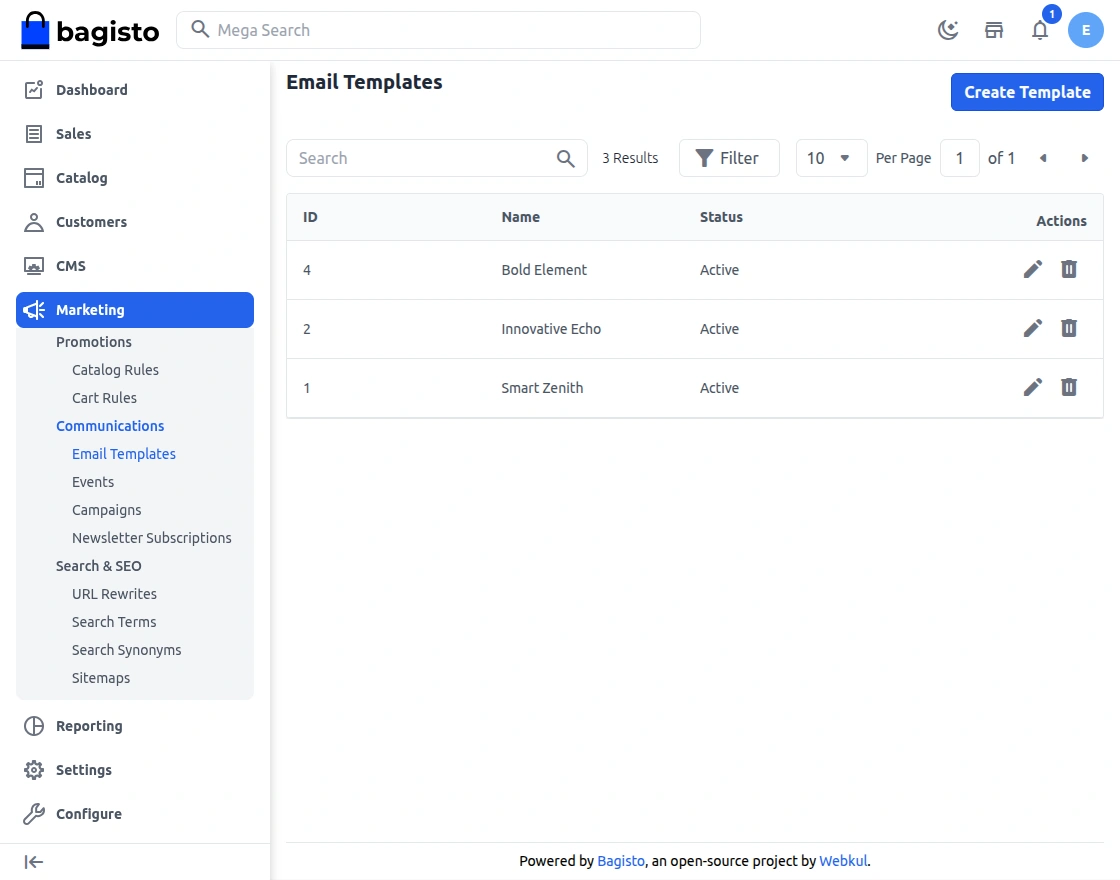This screenshot has height=880, width=1120.
Task: Open Sitemaps page
Action: [x=101, y=678]
